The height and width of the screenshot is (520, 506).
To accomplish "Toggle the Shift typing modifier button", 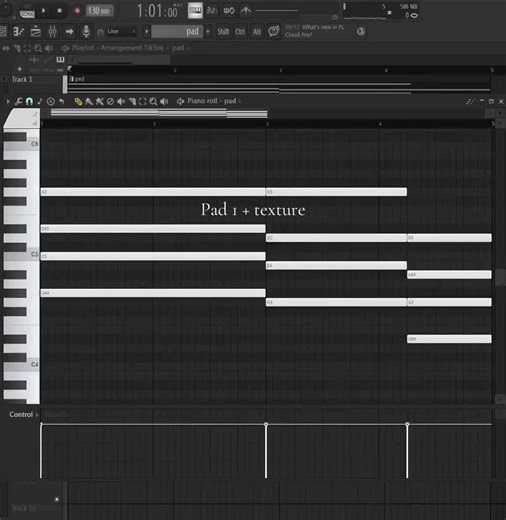I will 223,31.
